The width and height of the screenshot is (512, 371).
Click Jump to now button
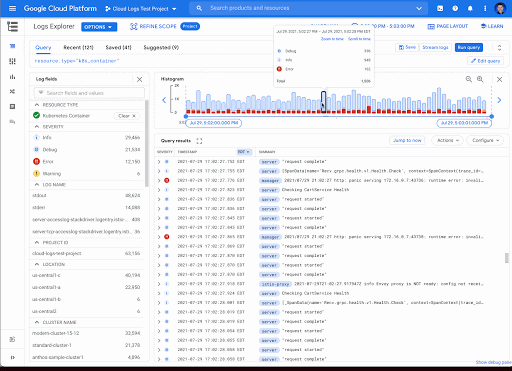pyautogui.click(x=407, y=140)
